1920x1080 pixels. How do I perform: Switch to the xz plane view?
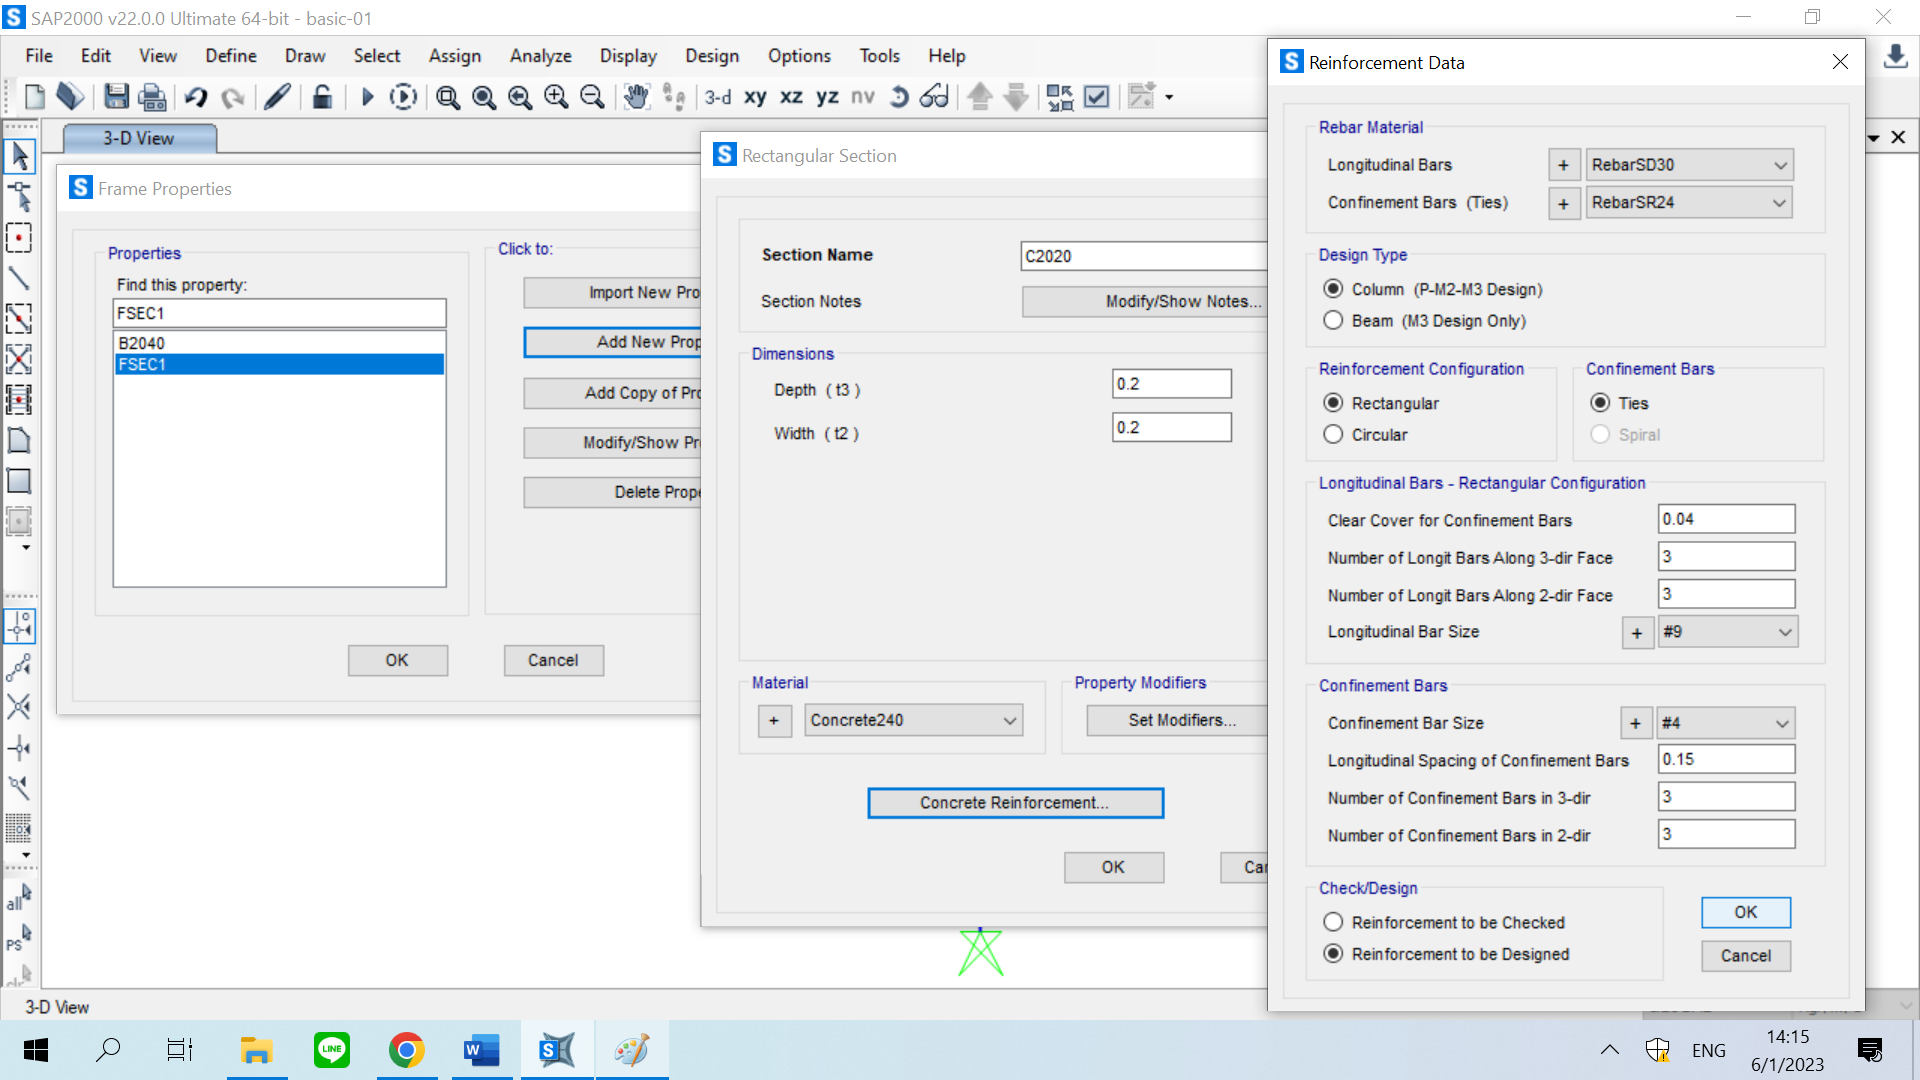coord(791,97)
